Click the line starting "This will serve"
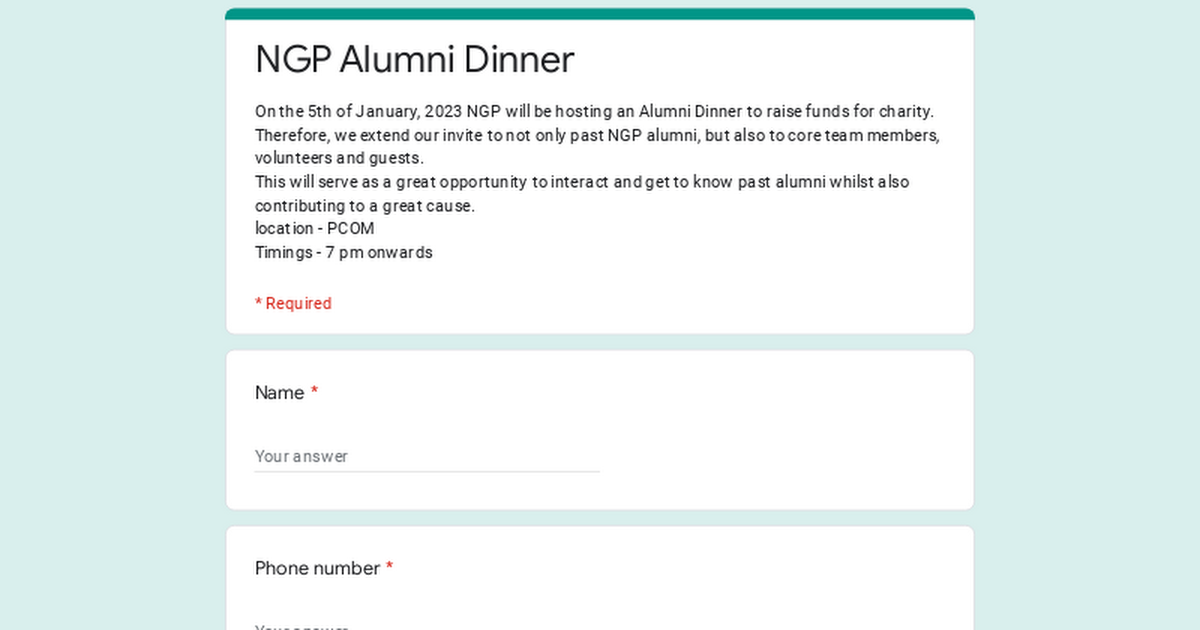The image size is (1200, 630). tap(581, 182)
